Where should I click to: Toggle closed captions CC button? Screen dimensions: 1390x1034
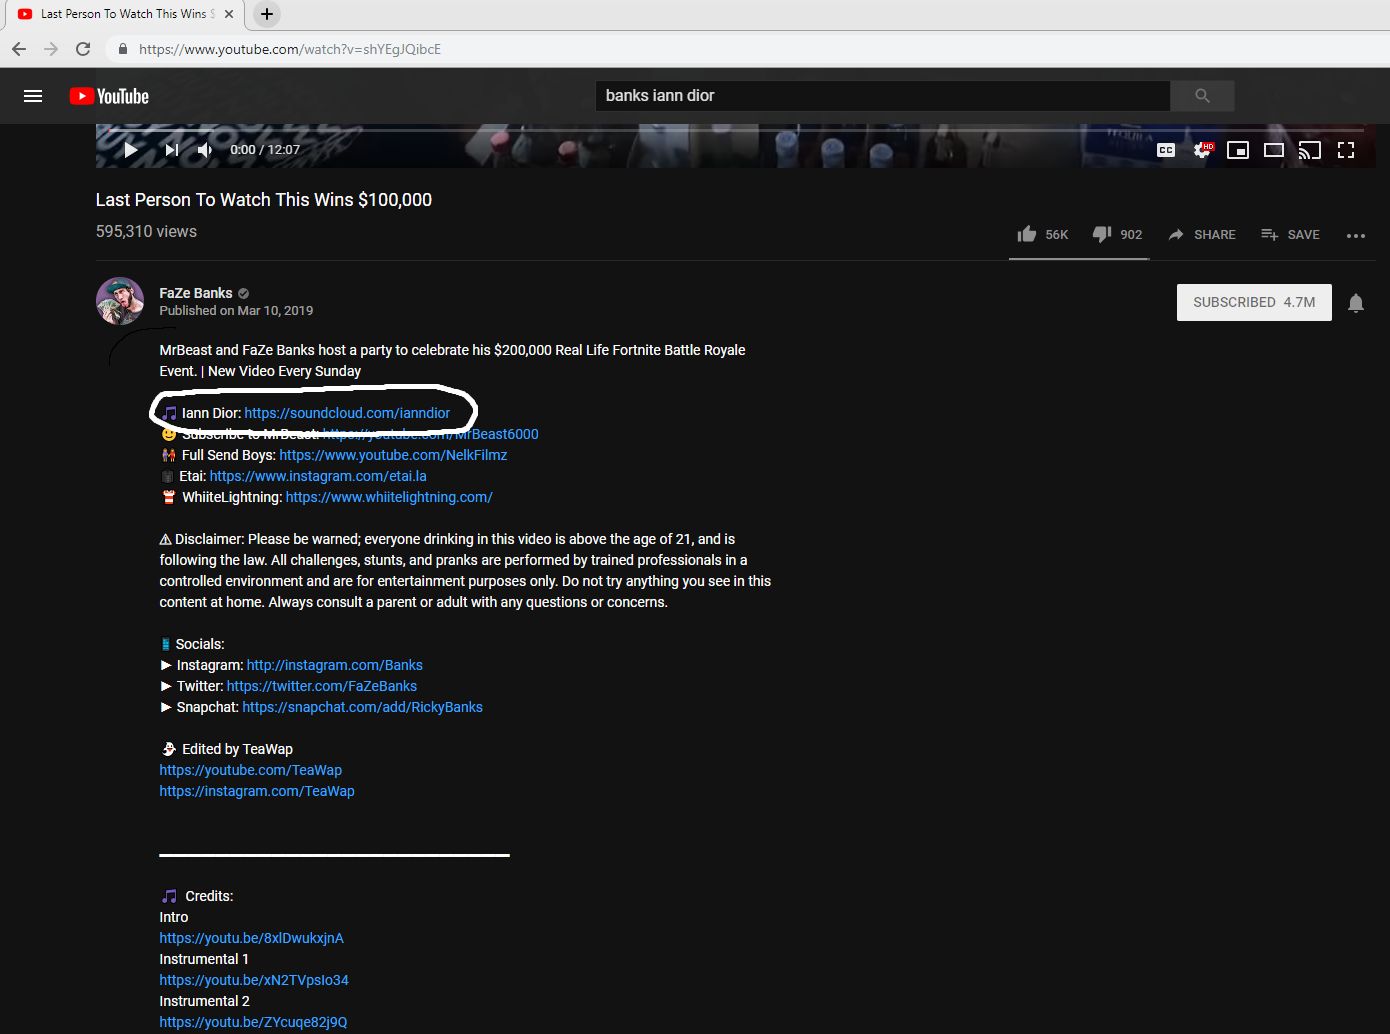[1166, 150]
